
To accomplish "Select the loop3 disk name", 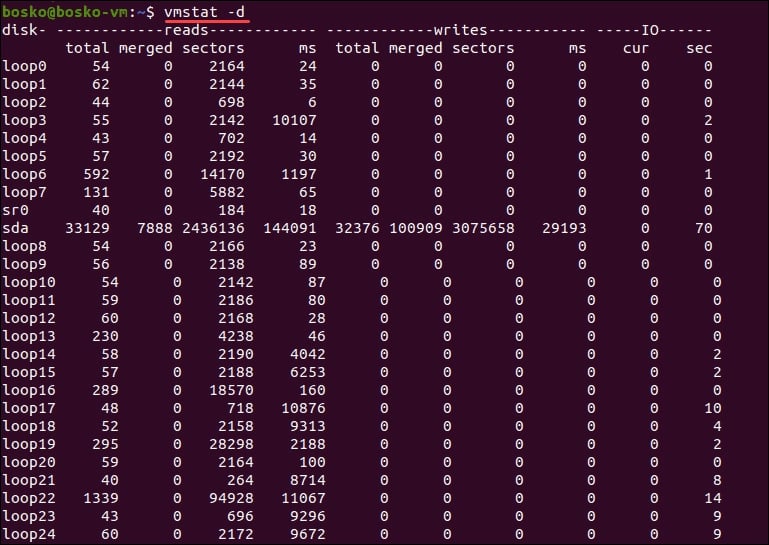I will [x=25, y=120].
